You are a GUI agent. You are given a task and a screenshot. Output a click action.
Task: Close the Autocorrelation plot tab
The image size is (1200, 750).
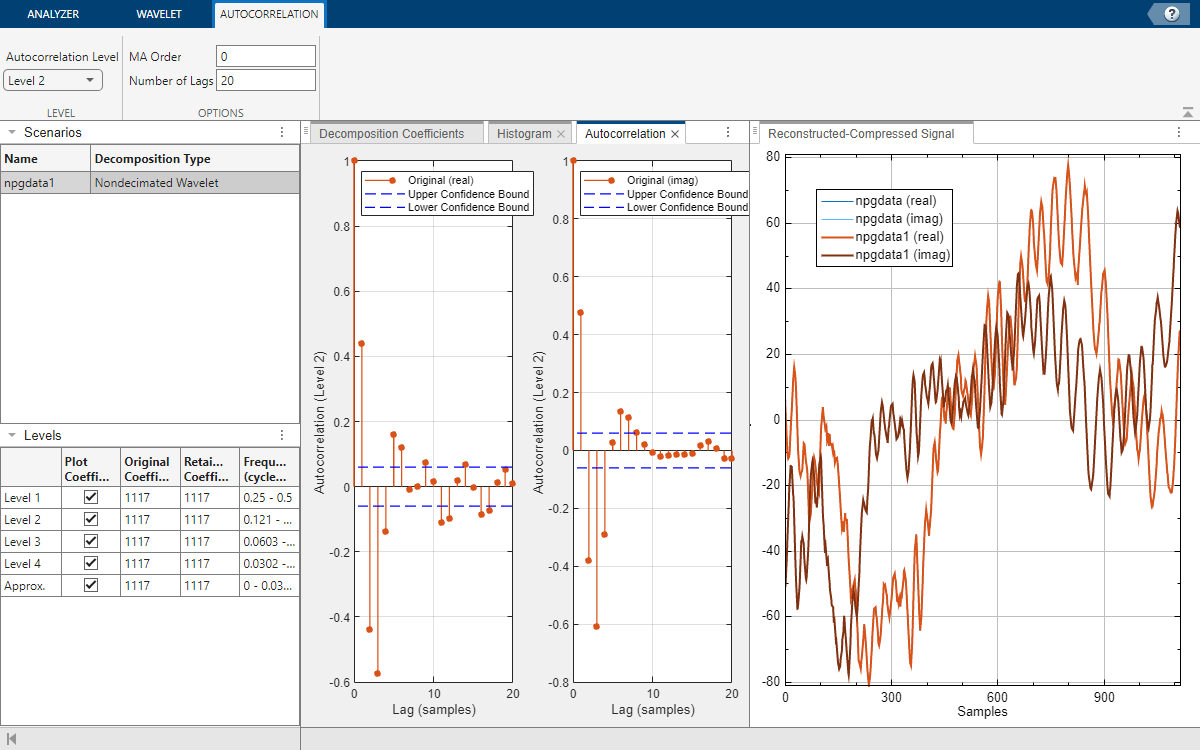(x=675, y=134)
